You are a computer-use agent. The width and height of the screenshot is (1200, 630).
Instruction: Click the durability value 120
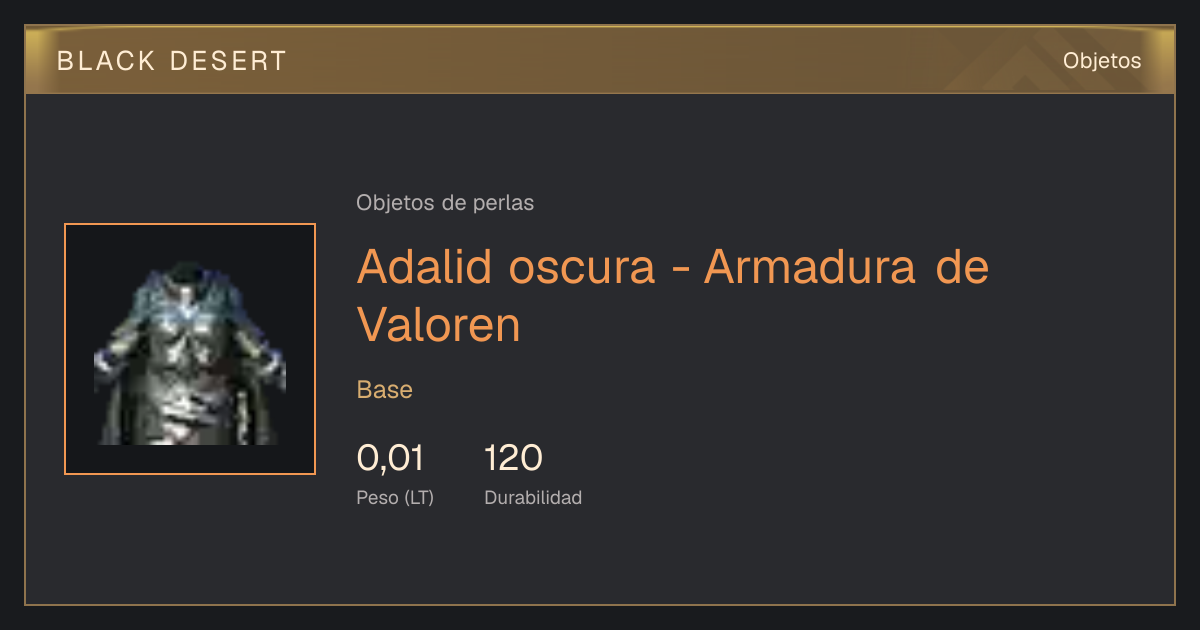[x=513, y=458]
